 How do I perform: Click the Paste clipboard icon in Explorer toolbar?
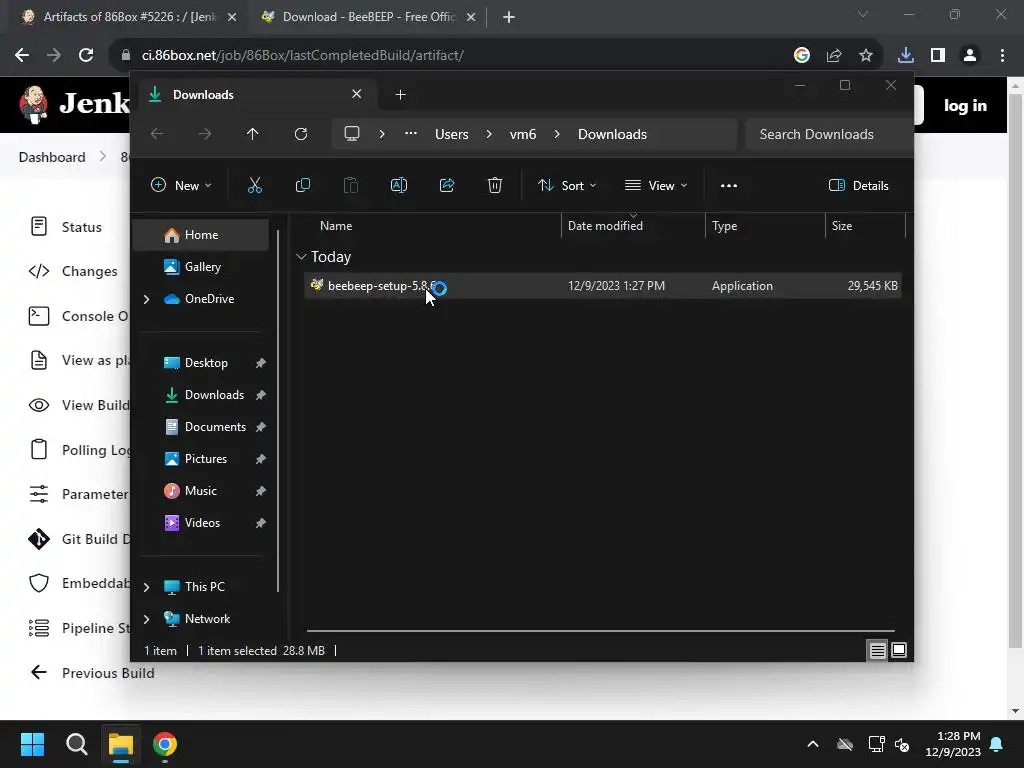(351, 185)
